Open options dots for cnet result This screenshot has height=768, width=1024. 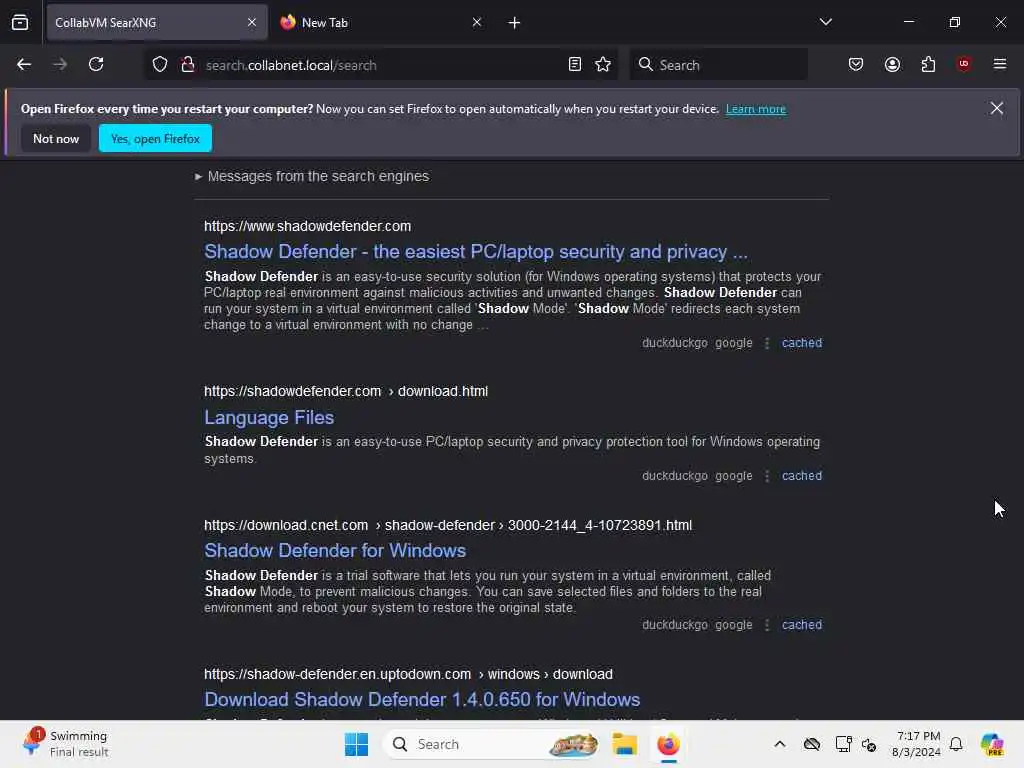tap(767, 625)
